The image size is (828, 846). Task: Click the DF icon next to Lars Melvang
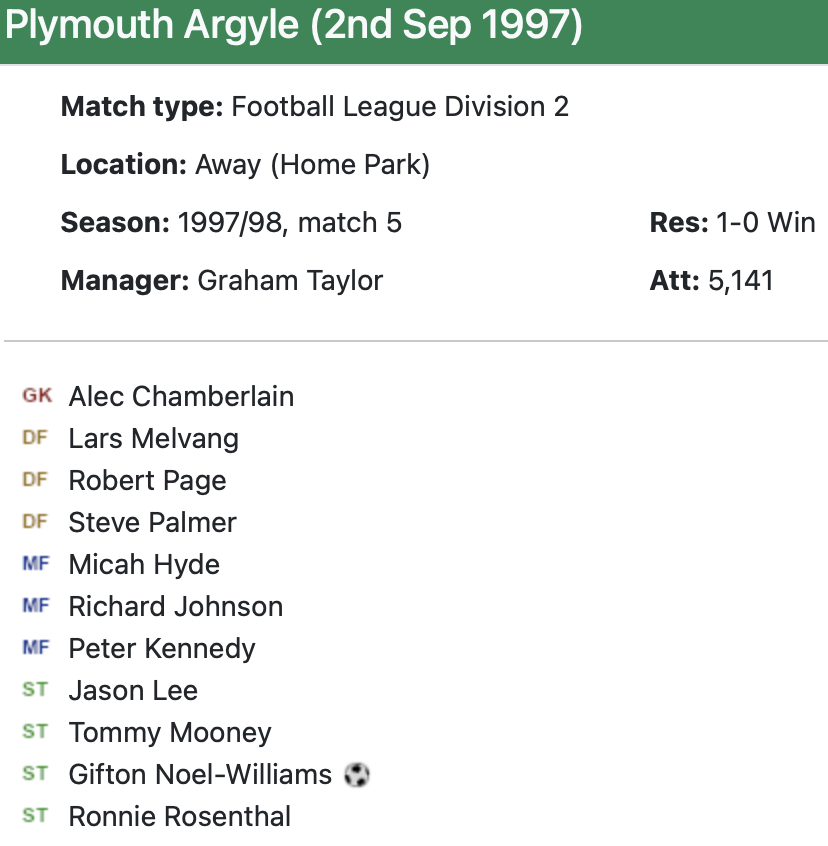35,438
